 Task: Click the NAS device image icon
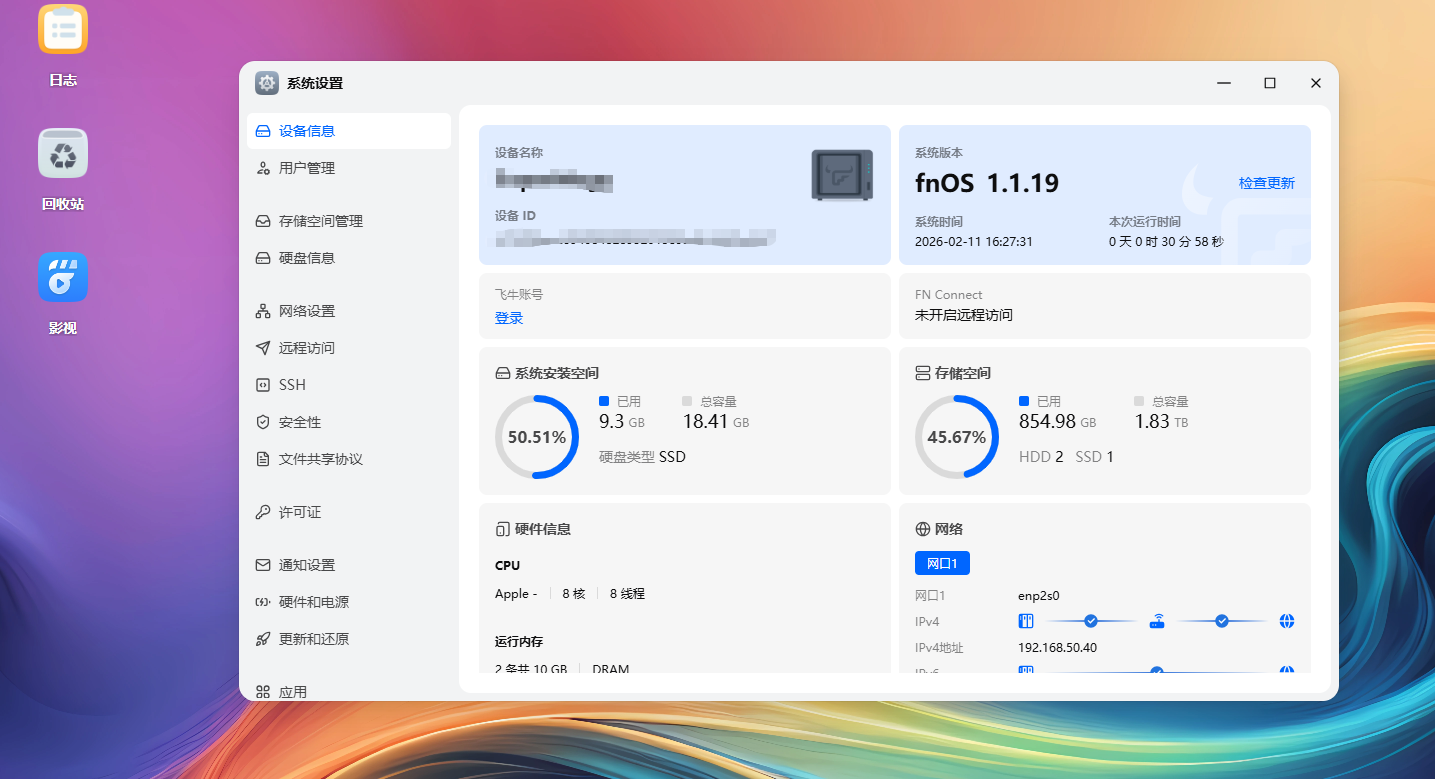842,175
